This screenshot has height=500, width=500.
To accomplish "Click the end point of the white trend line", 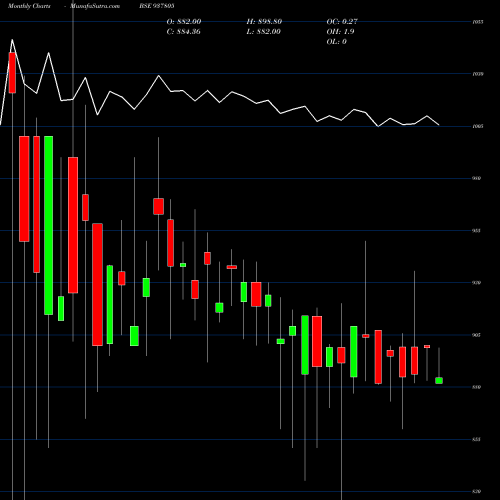I will (x=439, y=125).
